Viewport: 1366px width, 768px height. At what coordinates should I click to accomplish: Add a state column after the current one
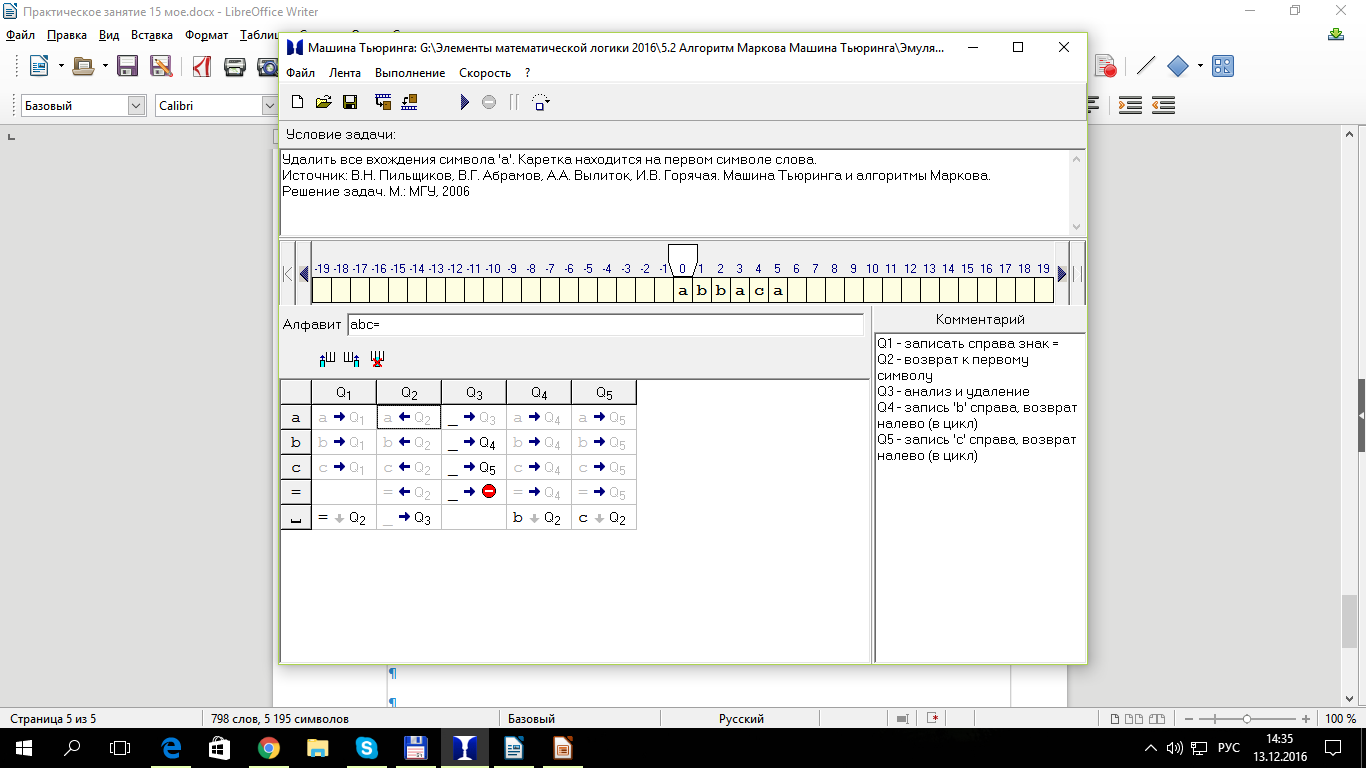[351, 358]
